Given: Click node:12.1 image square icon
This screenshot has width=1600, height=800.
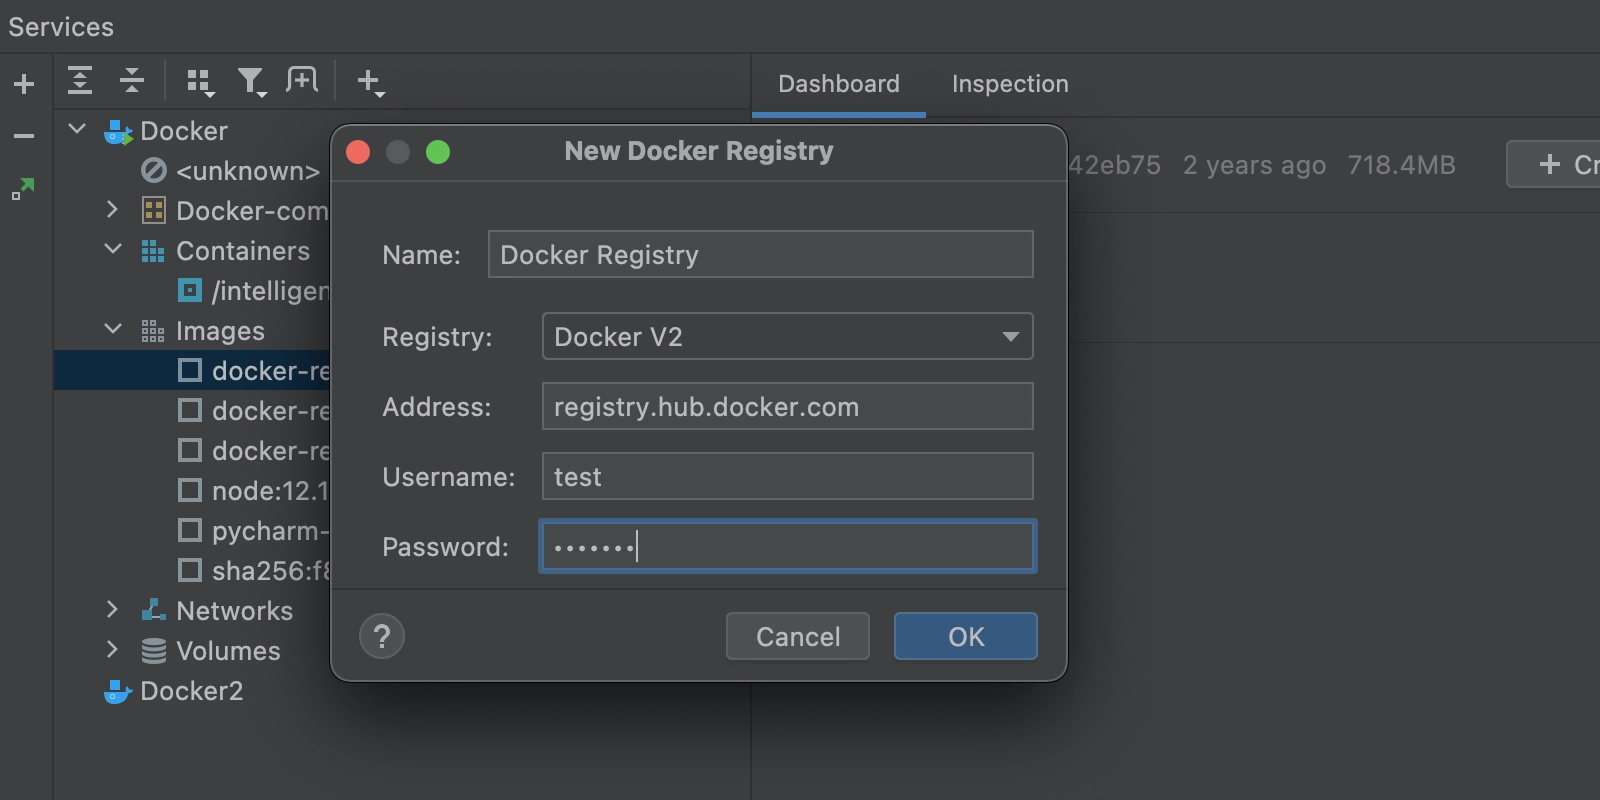Looking at the screenshot, I should pyautogui.click(x=190, y=490).
